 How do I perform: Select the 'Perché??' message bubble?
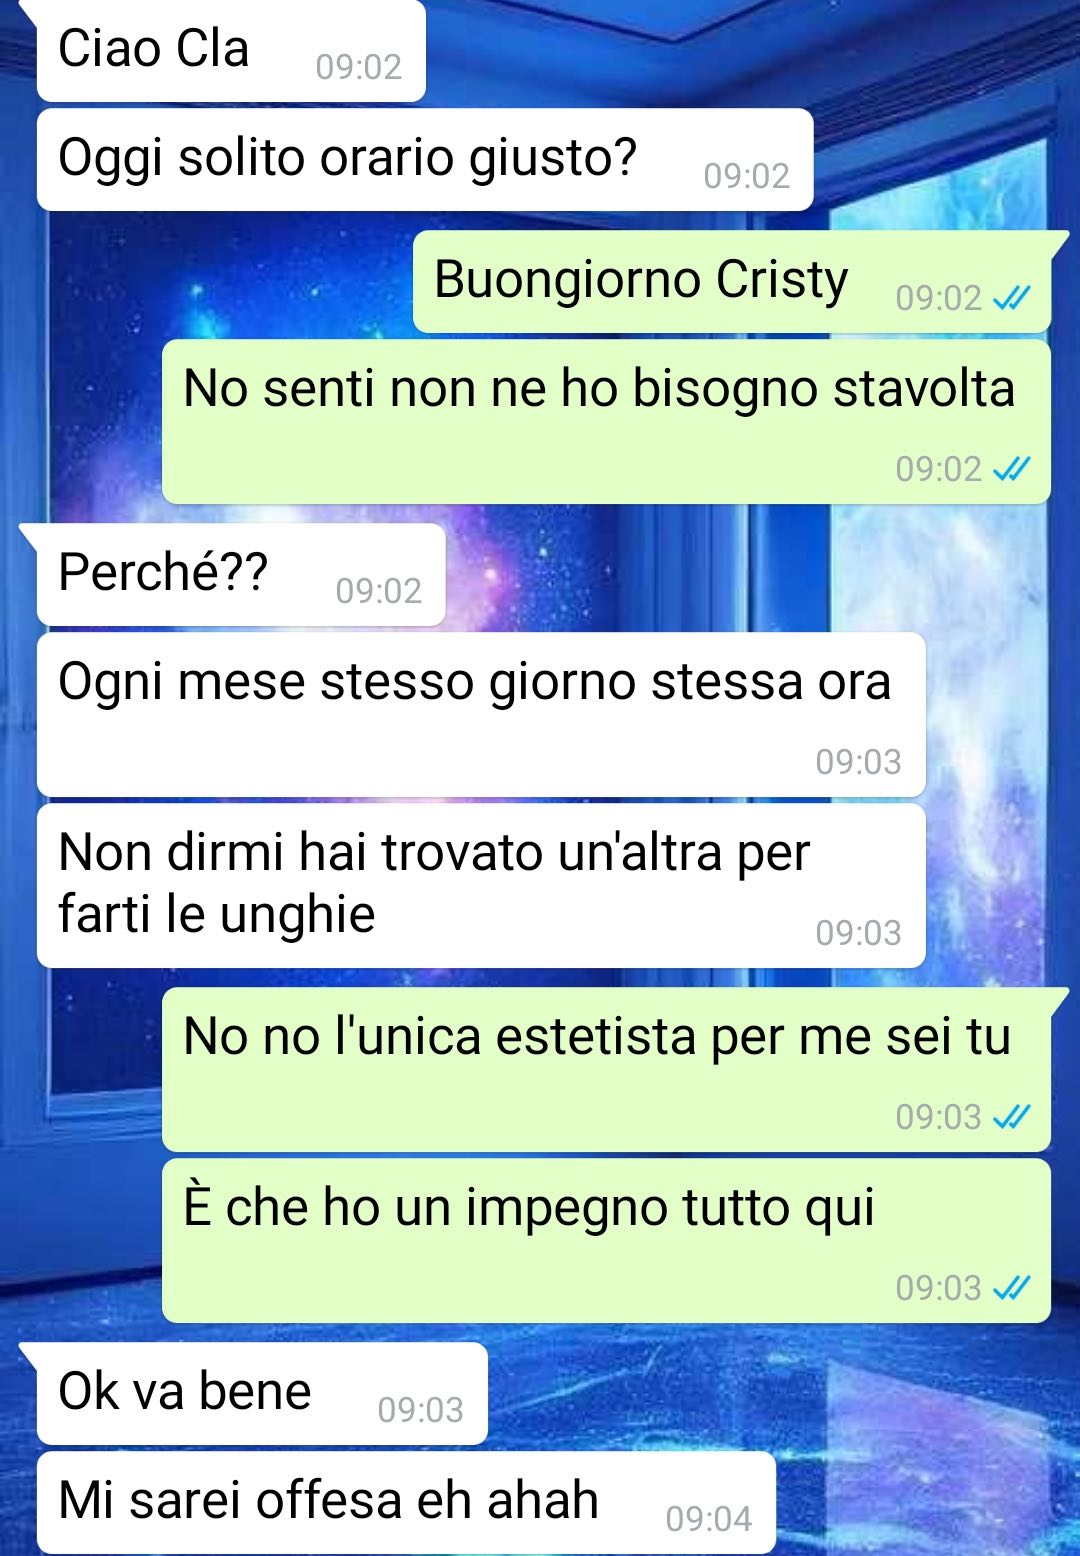241,574
